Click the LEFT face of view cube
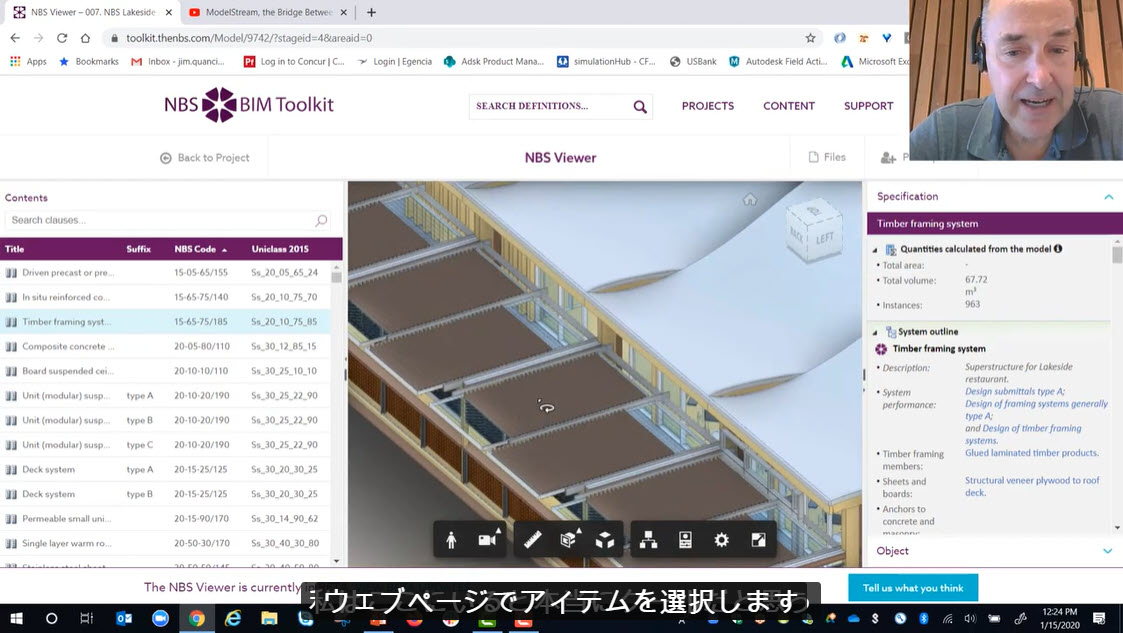This screenshot has width=1123, height=633. (824, 238)
